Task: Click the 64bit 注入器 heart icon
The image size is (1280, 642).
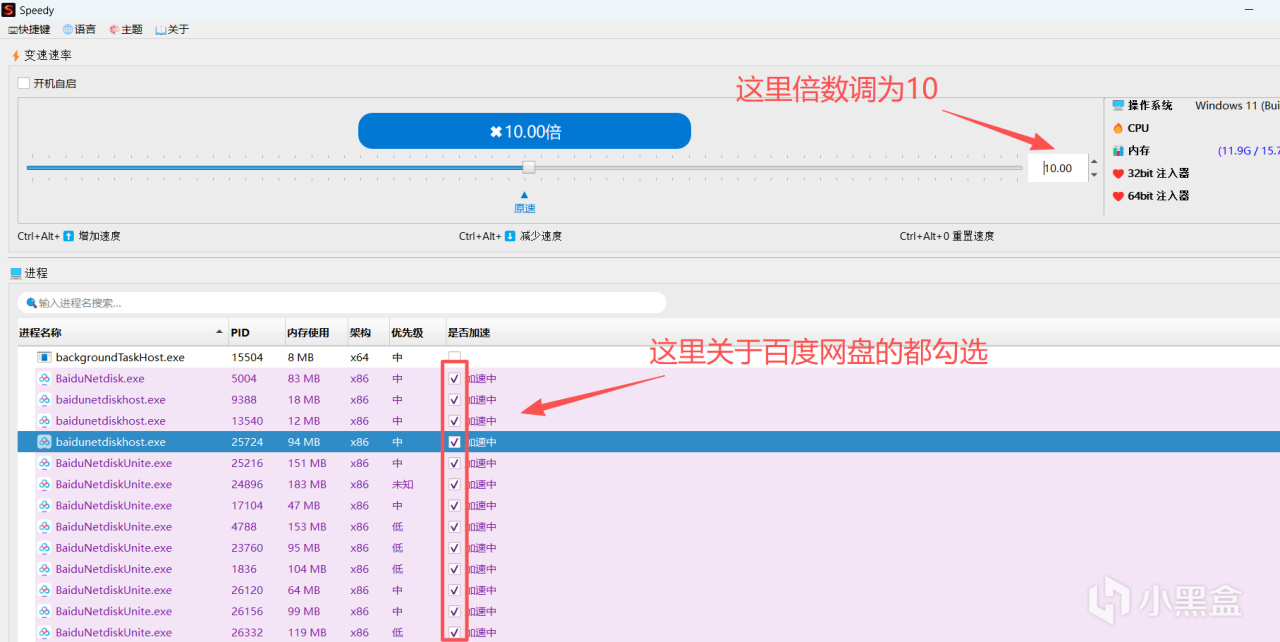Action: 1119,196
